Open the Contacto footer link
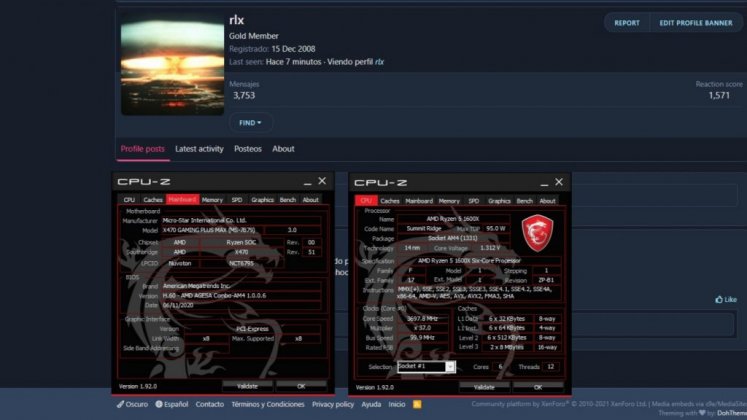This screenshot has width=747, height=420. click(x=210, y=404)
